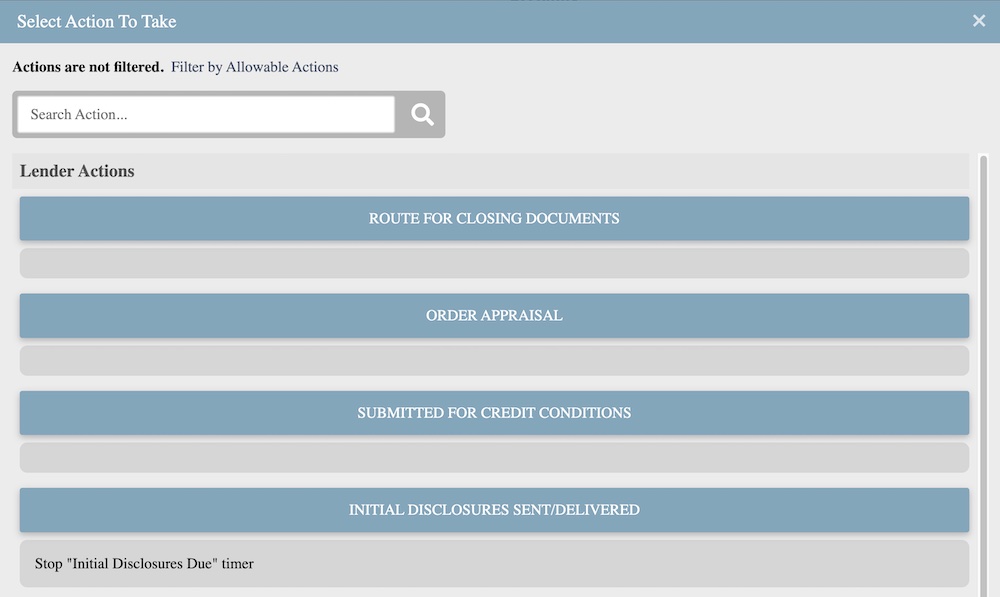Click blank description under Submitted For Credit Conditions

(x=494, y=457)
